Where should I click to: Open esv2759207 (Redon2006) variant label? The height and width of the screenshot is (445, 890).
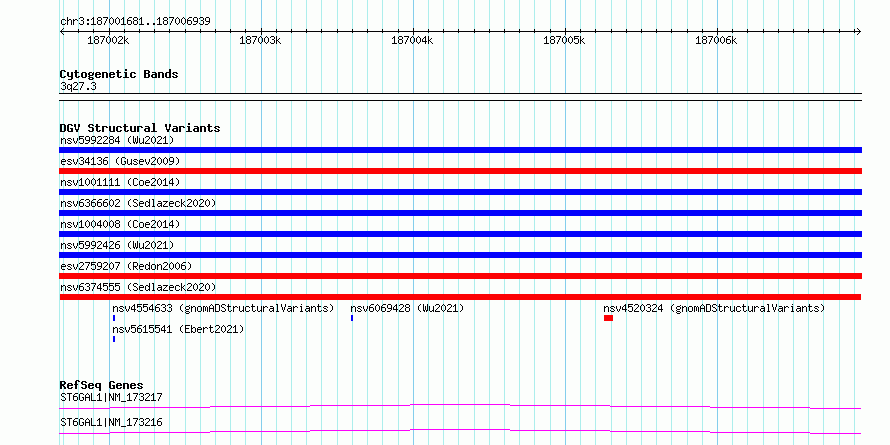tap(126, 266)
